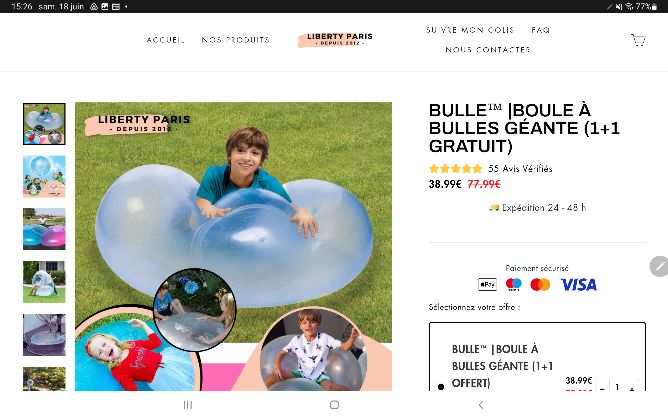Click the Maestro payment logo
The width and height of the screenshot is (668, 417).
click(513, 285)
